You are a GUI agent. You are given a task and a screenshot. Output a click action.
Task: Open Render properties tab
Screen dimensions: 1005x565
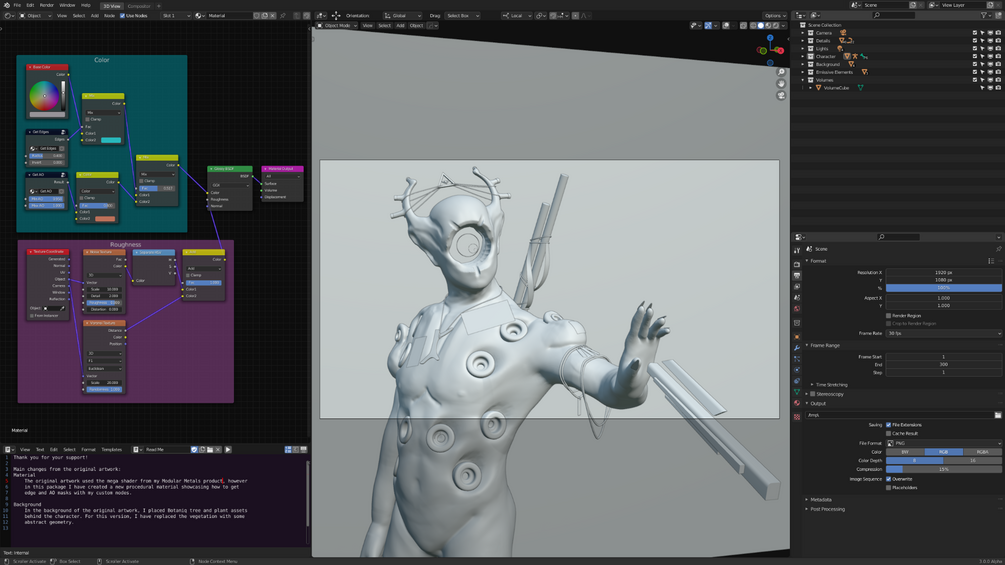(797, 265)
